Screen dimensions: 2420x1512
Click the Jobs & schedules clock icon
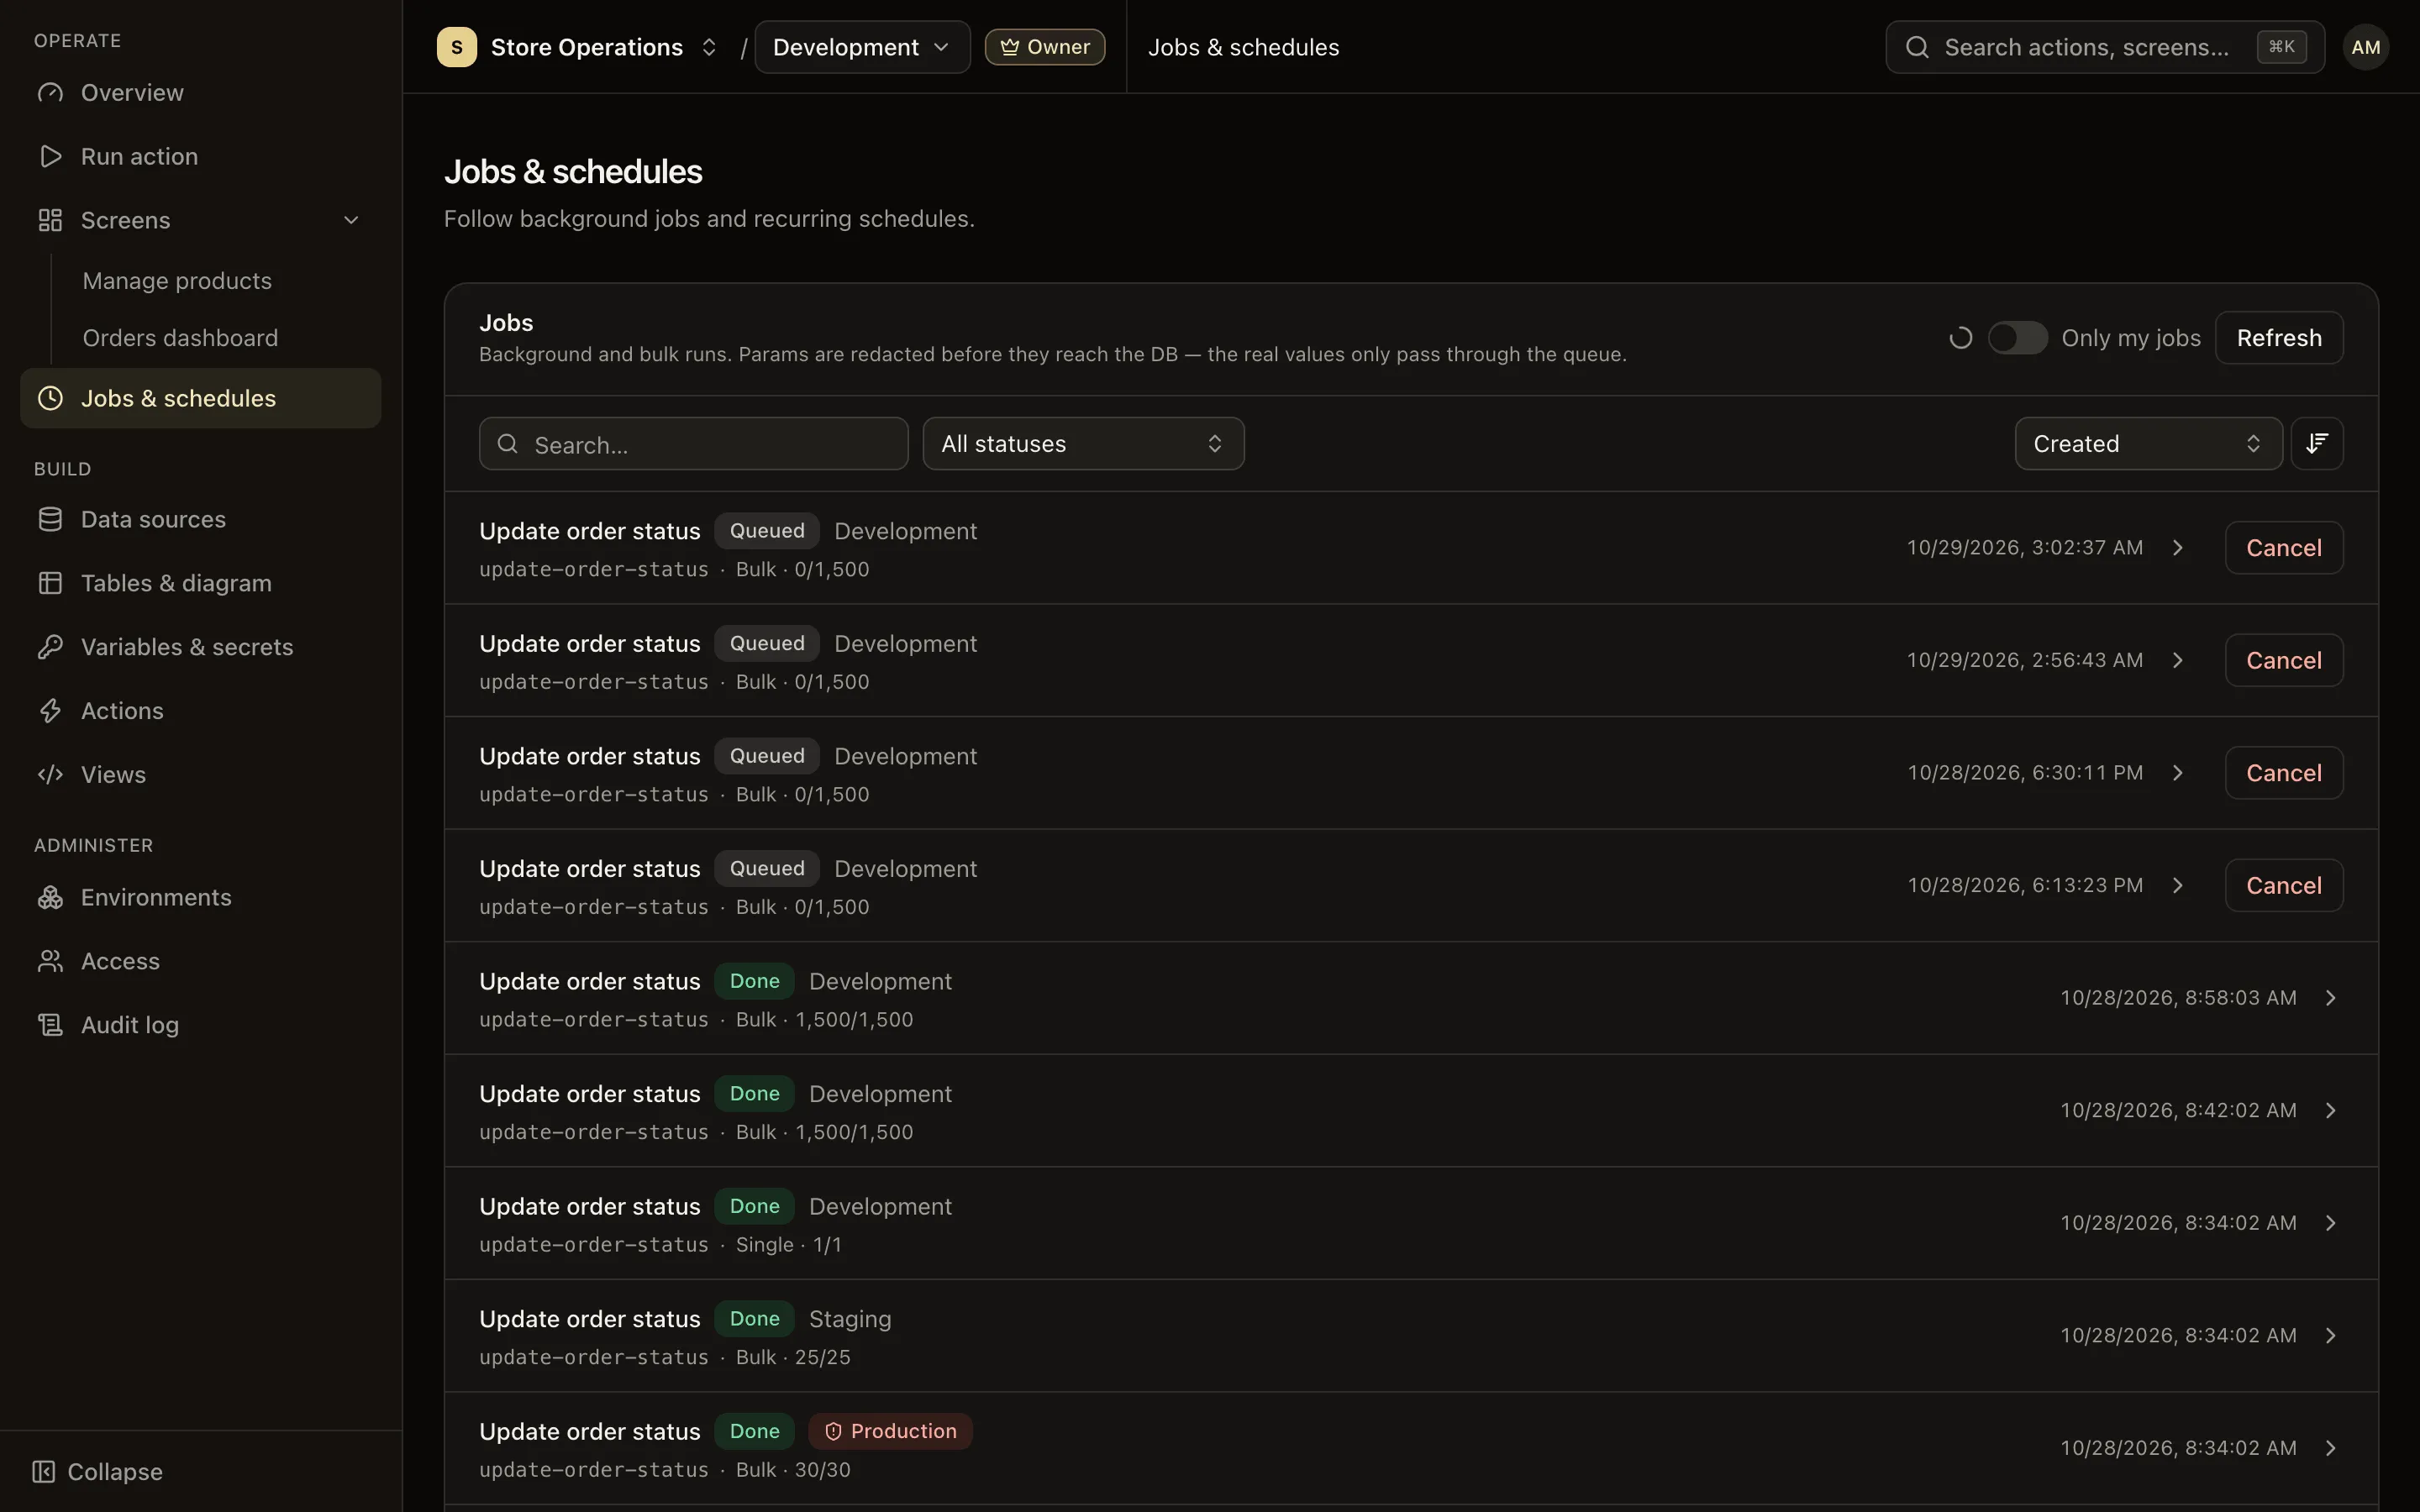pos(50,398)
